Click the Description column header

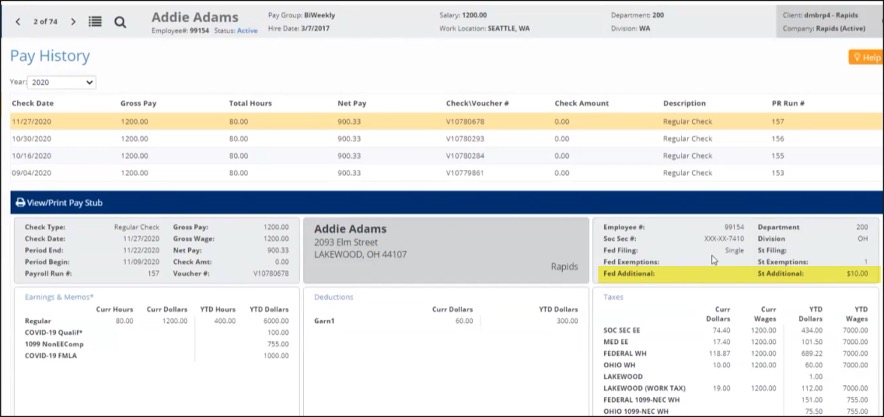click(x=685, y=103)
